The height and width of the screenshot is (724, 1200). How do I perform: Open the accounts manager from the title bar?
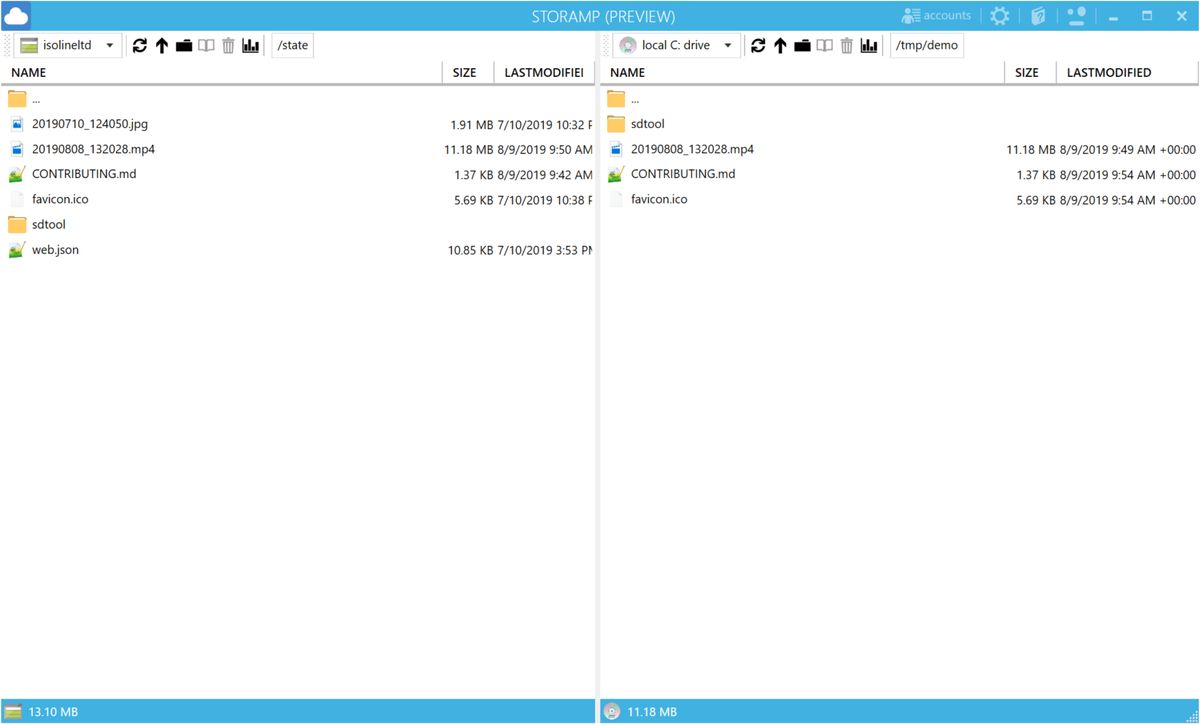click(x=936, y=15)
